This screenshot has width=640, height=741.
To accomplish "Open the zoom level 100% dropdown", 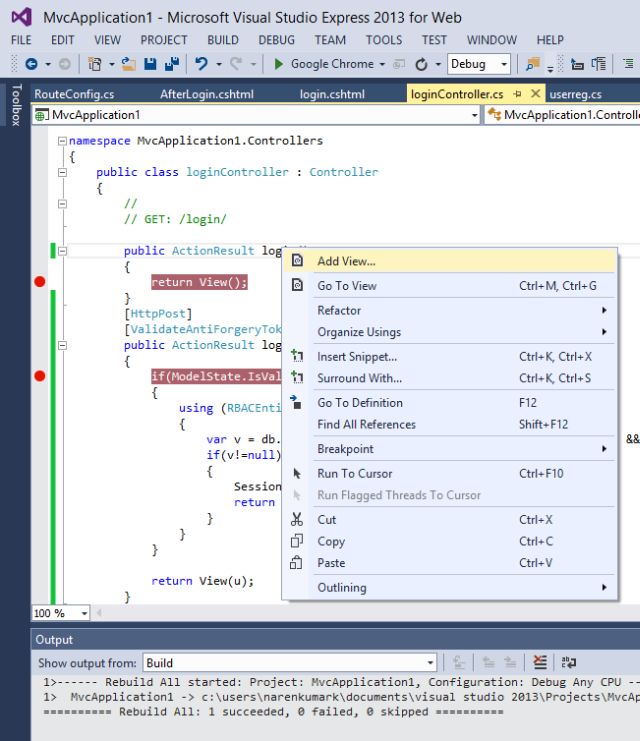I will click(84, 613).
